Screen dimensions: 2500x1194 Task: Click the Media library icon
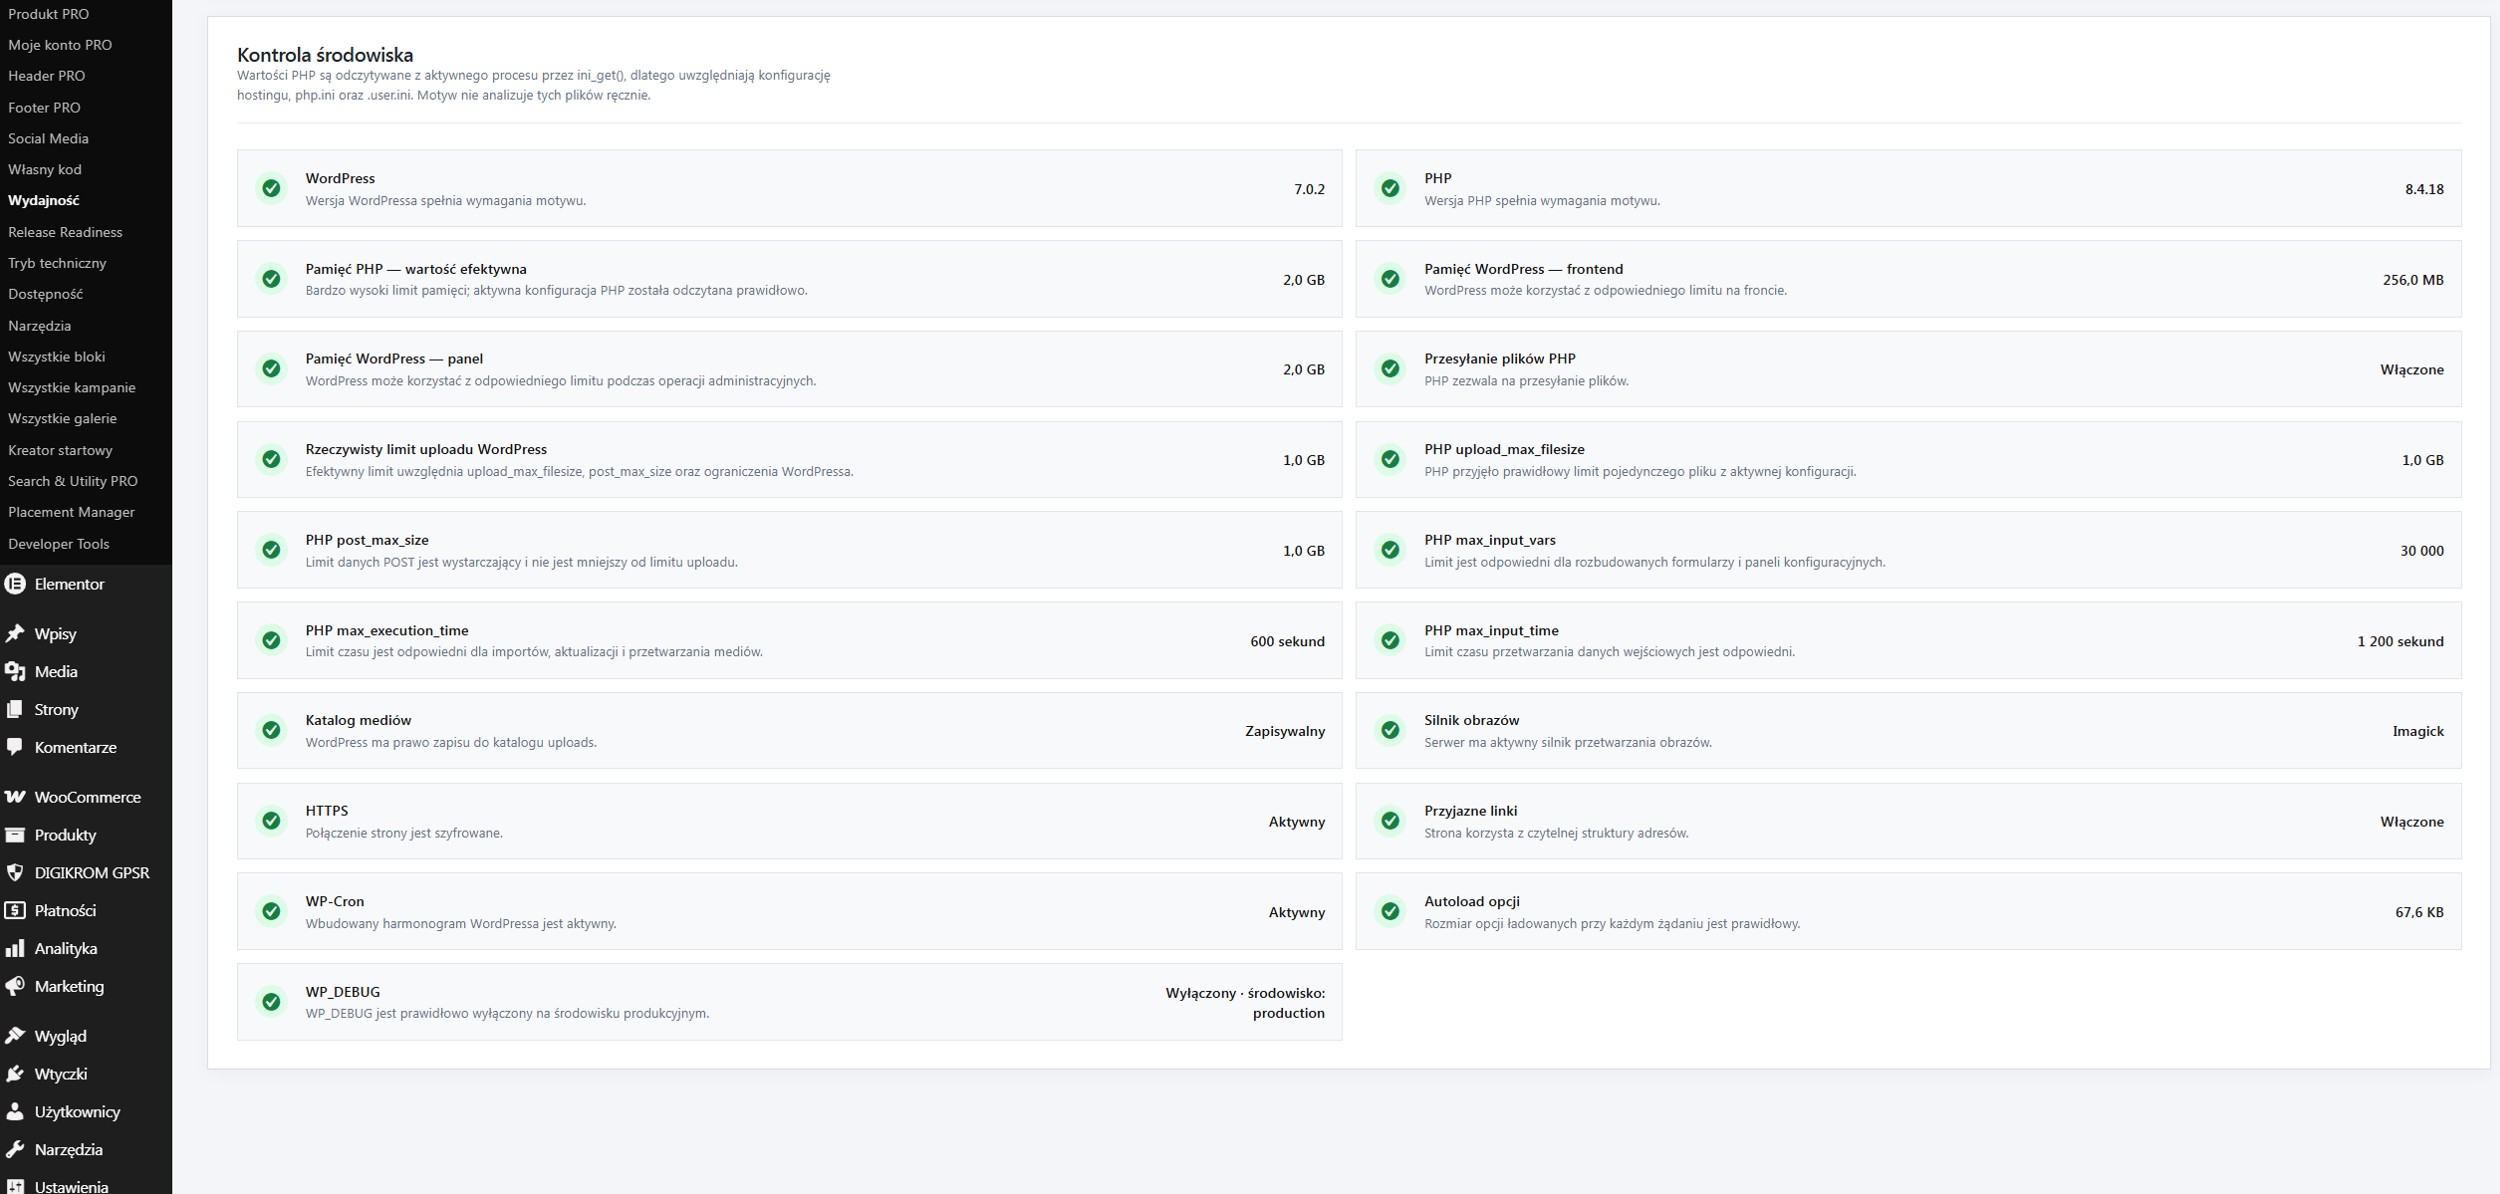15,672
